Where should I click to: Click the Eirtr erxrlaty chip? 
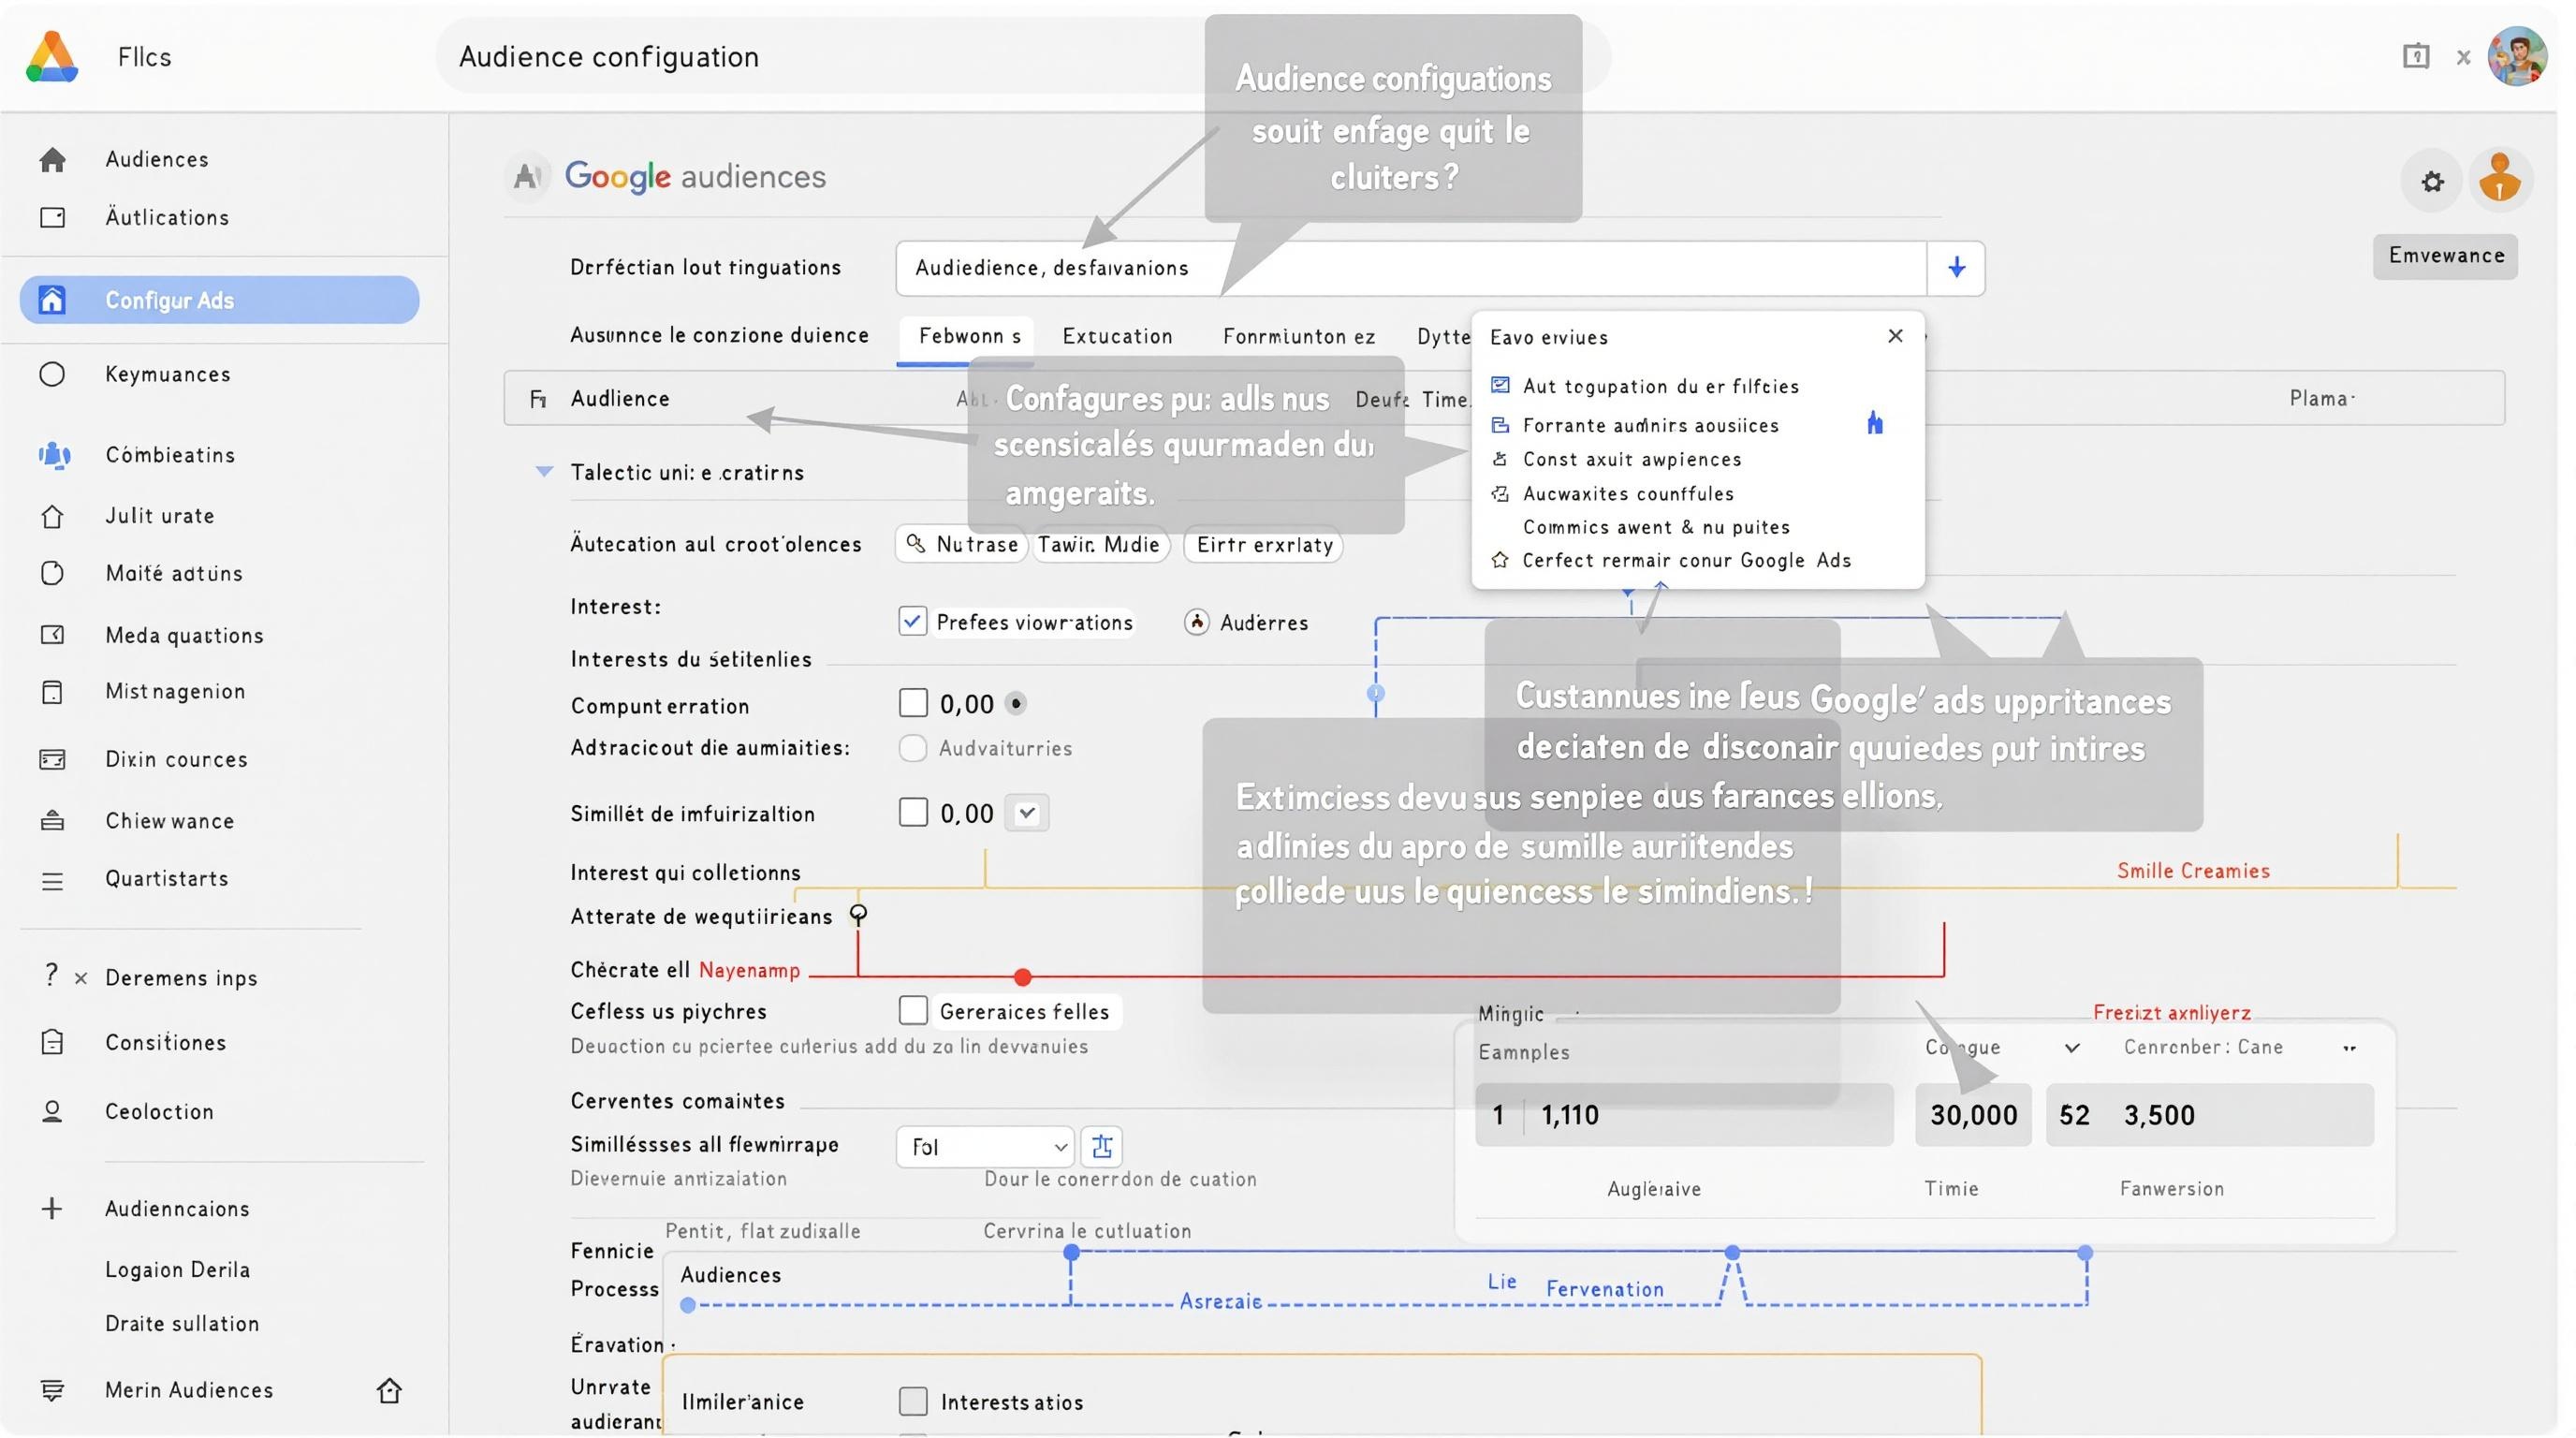[x=1263, y=545]
